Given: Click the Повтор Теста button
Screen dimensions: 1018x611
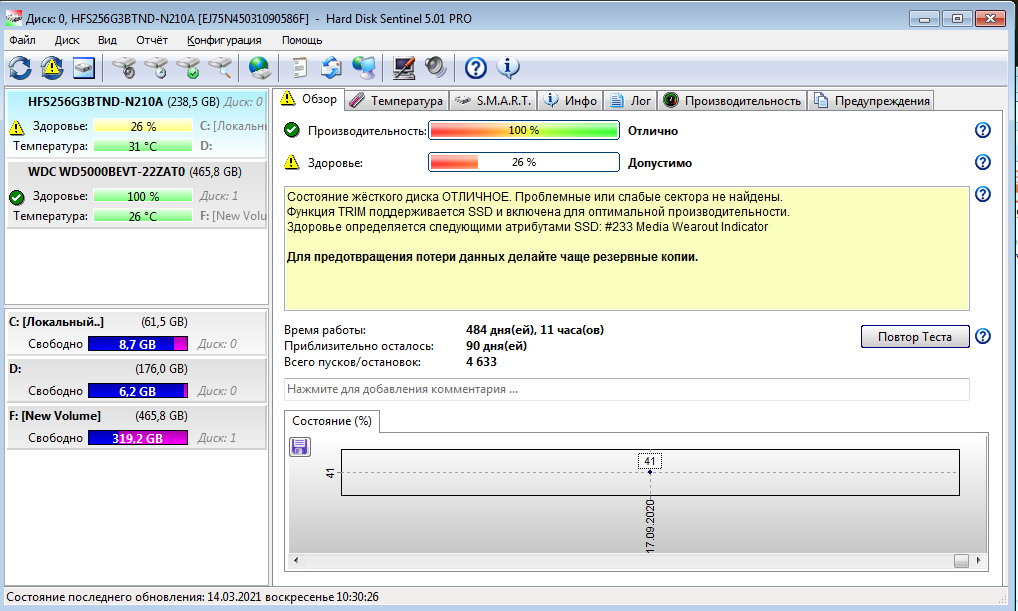Looking at the screenshot, I should (x=915, y=336).
